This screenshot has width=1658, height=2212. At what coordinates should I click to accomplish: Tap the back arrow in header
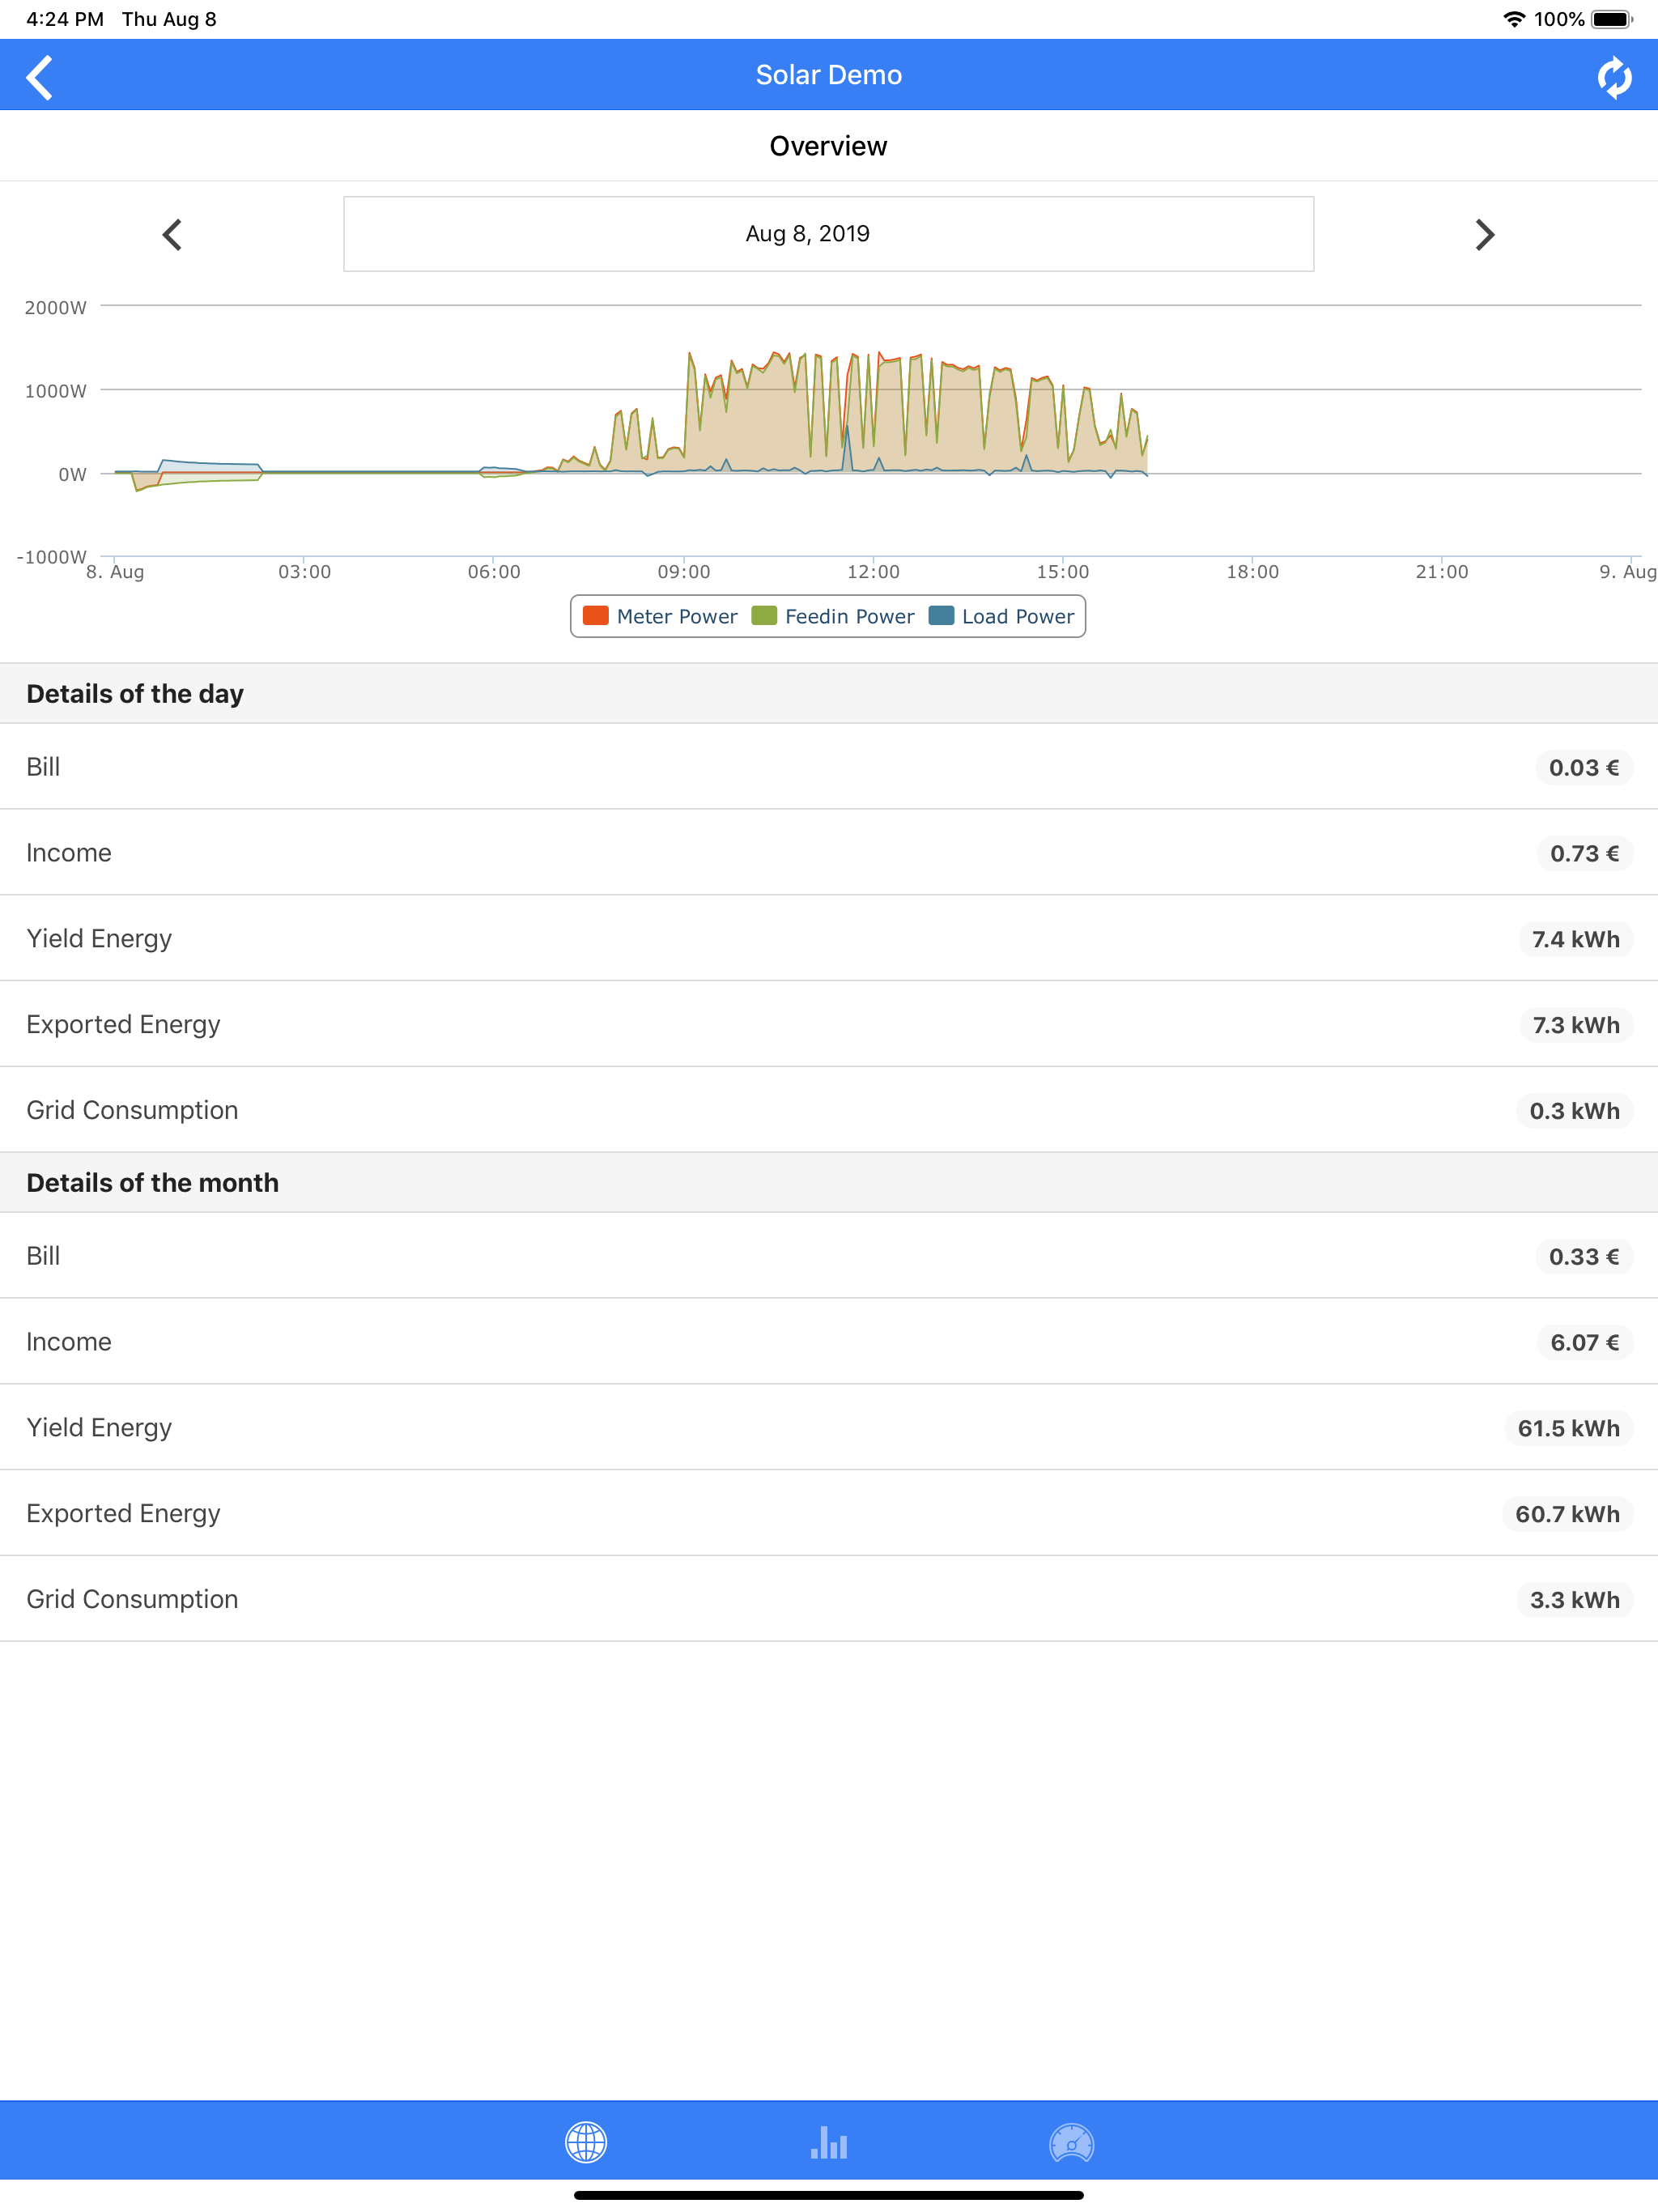[40, 77]
